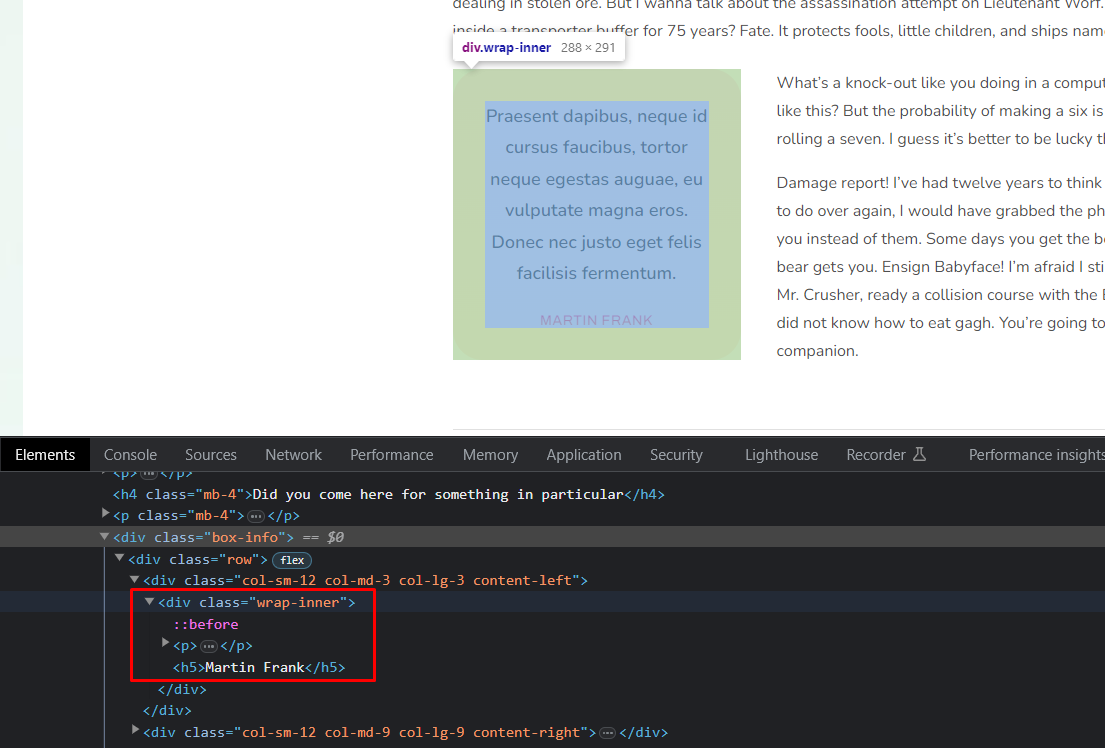The height and width of the screenshot is (748, 1105).
Task: Open the Lighthouse tab
Action: click(x=781, y=455)
